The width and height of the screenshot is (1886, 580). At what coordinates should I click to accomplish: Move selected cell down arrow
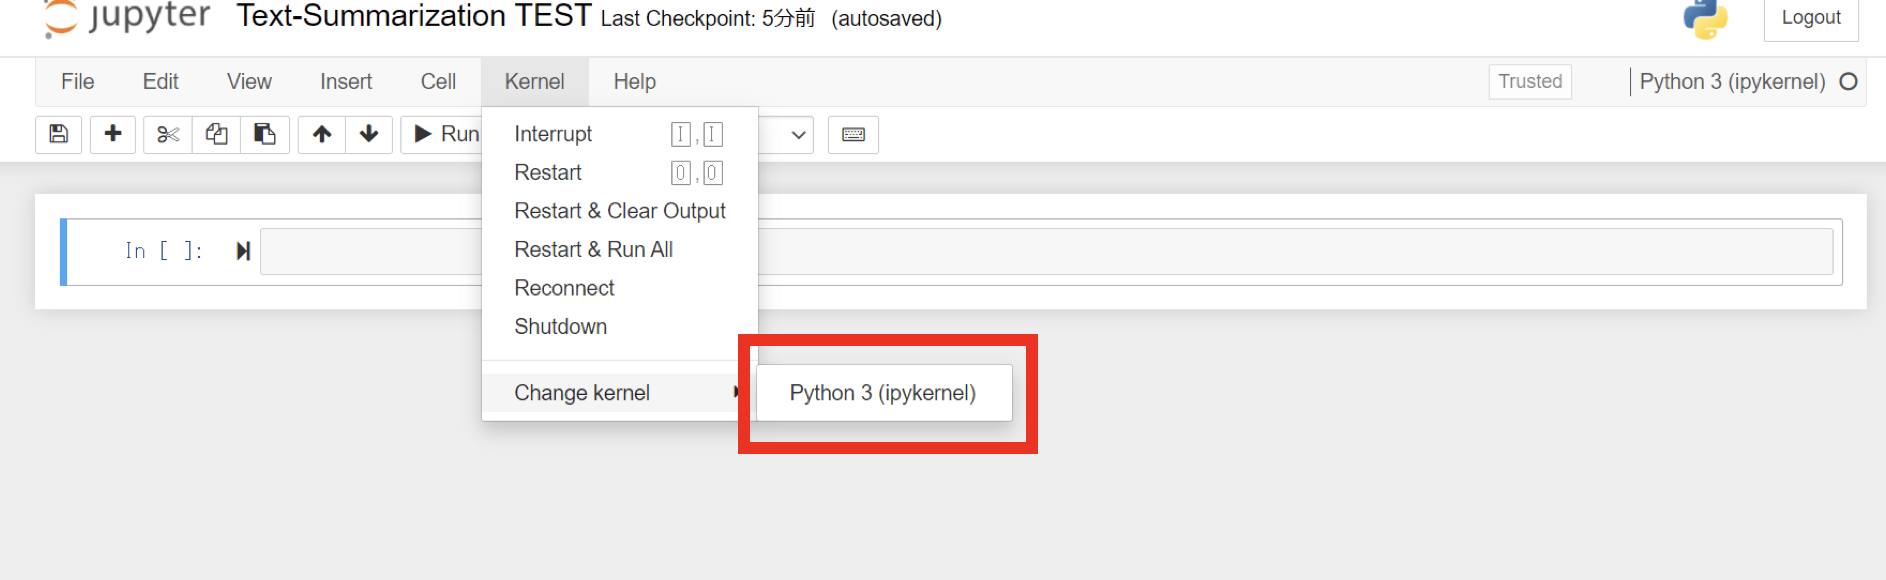tap(369, 134)
